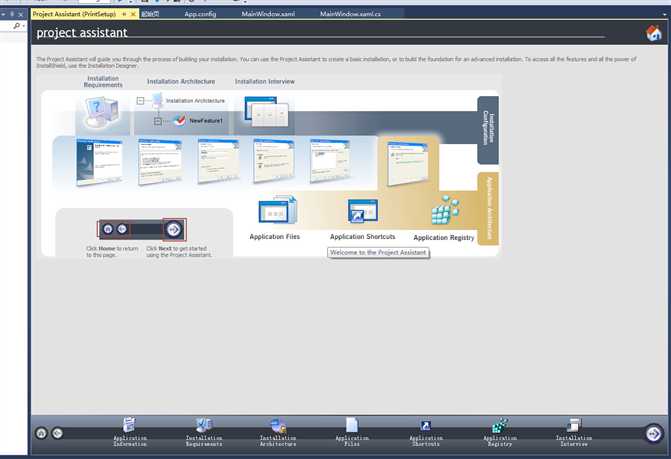Click the house icon in the project assistant header
Screen dimensions: 671x459
[x=653, y=33]
